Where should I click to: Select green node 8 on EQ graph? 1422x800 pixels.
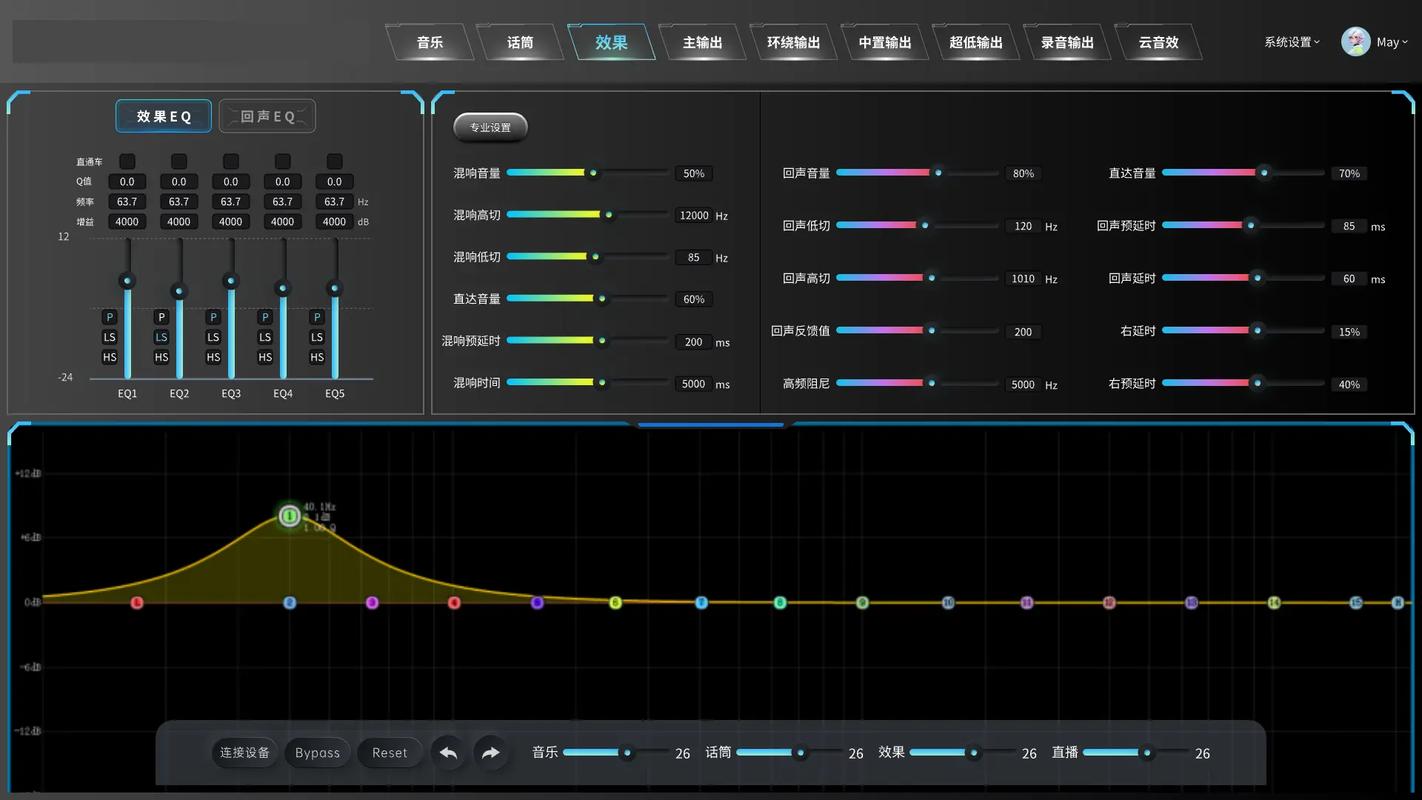click(x=780, y=602)
